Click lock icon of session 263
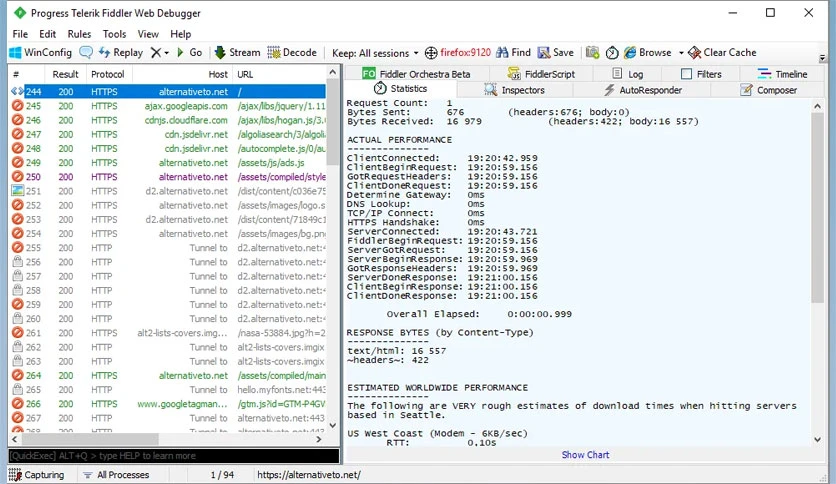This screenshot has width=836, height=484. pos(18,361)
